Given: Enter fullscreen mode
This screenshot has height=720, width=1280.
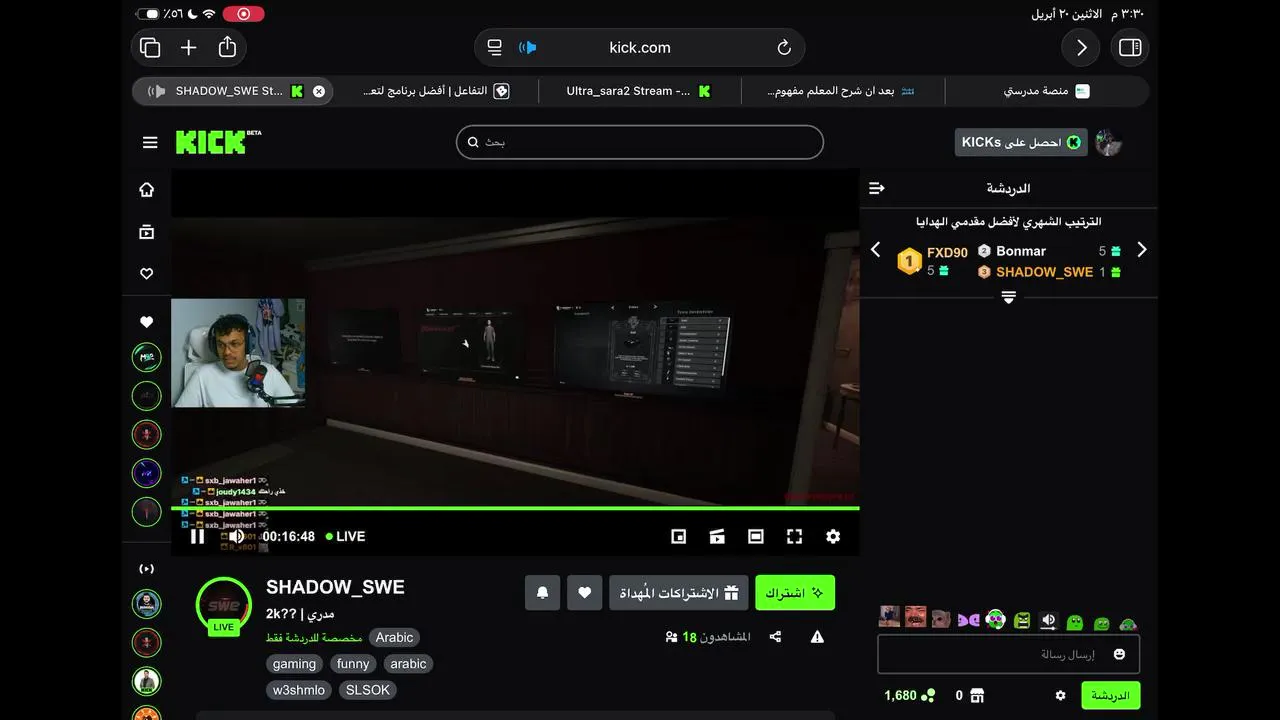Looking at the screenshot, I should pos(794,537).
